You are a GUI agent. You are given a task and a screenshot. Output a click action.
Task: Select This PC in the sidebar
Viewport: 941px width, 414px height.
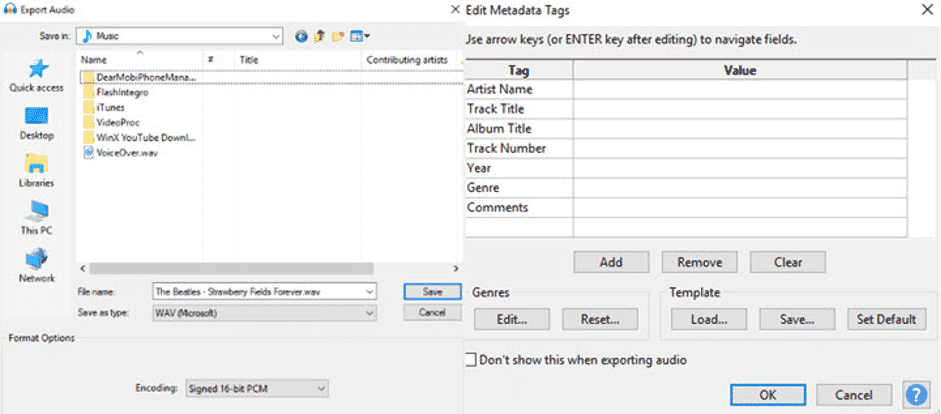(37, 218)
